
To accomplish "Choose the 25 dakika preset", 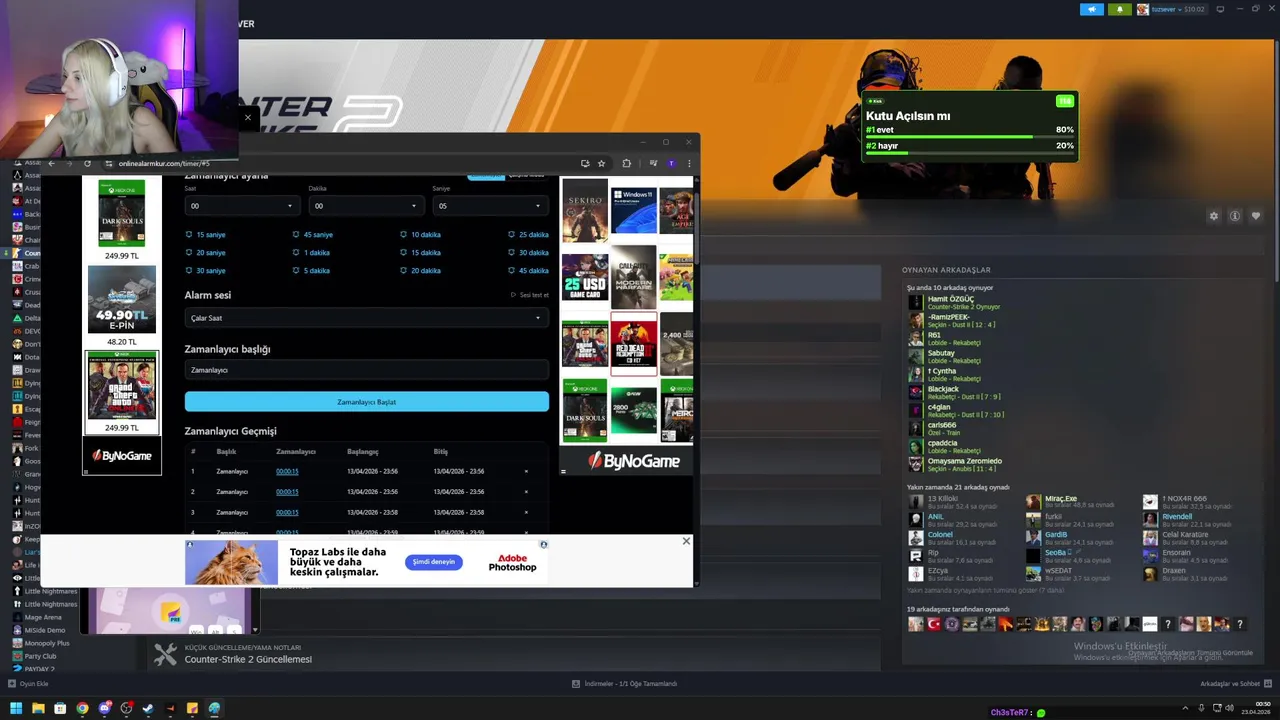I will pos(528,235).
